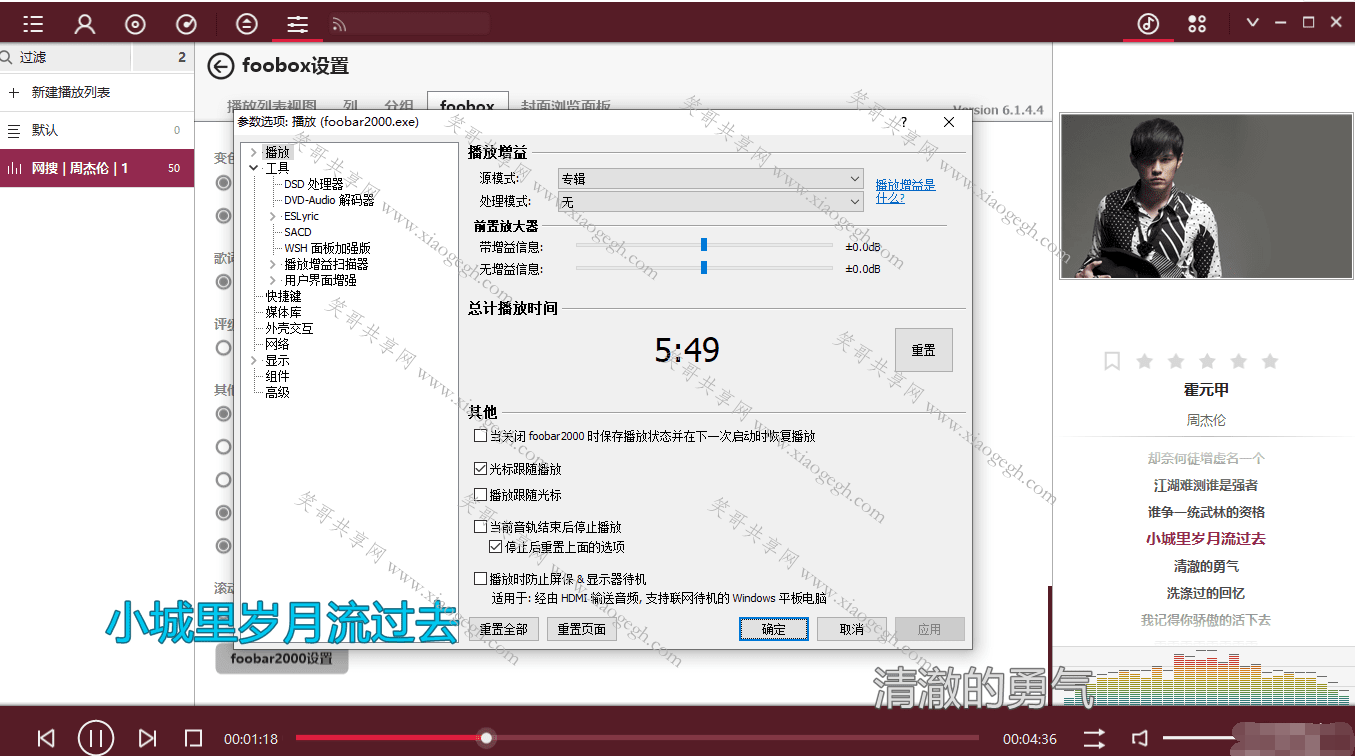This screenshot has width=1356, height=756.
Task: Click the user profile icon in top bar
Action: tap(85, 24)
